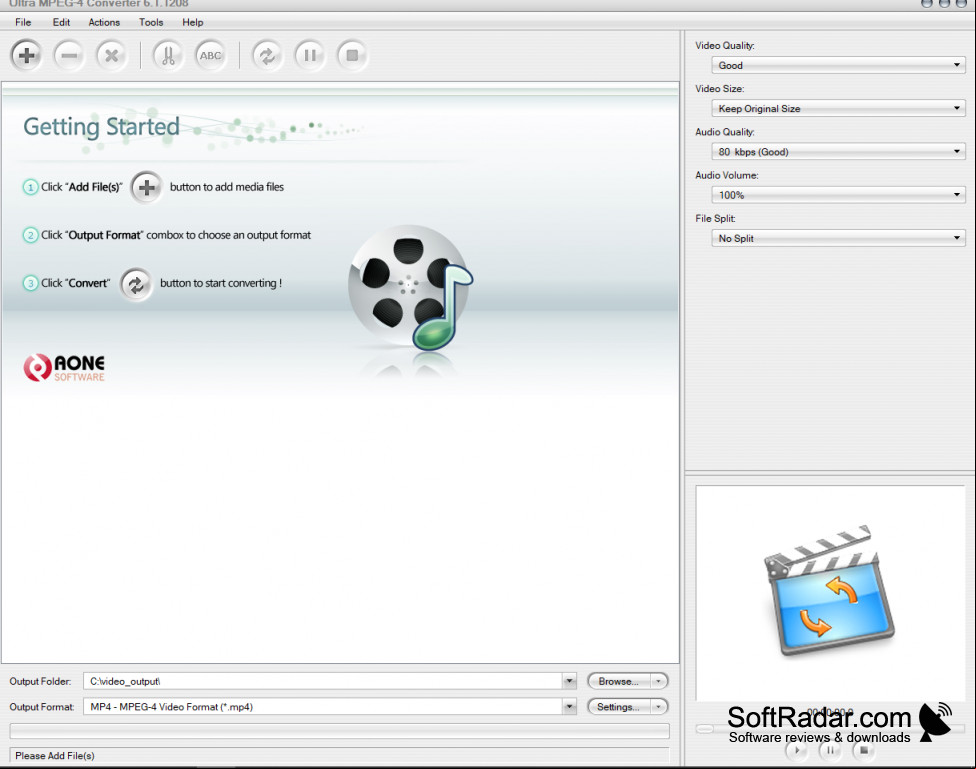
Task: Stop conversion with the toolbar stop button
Action: pos(352,55)
